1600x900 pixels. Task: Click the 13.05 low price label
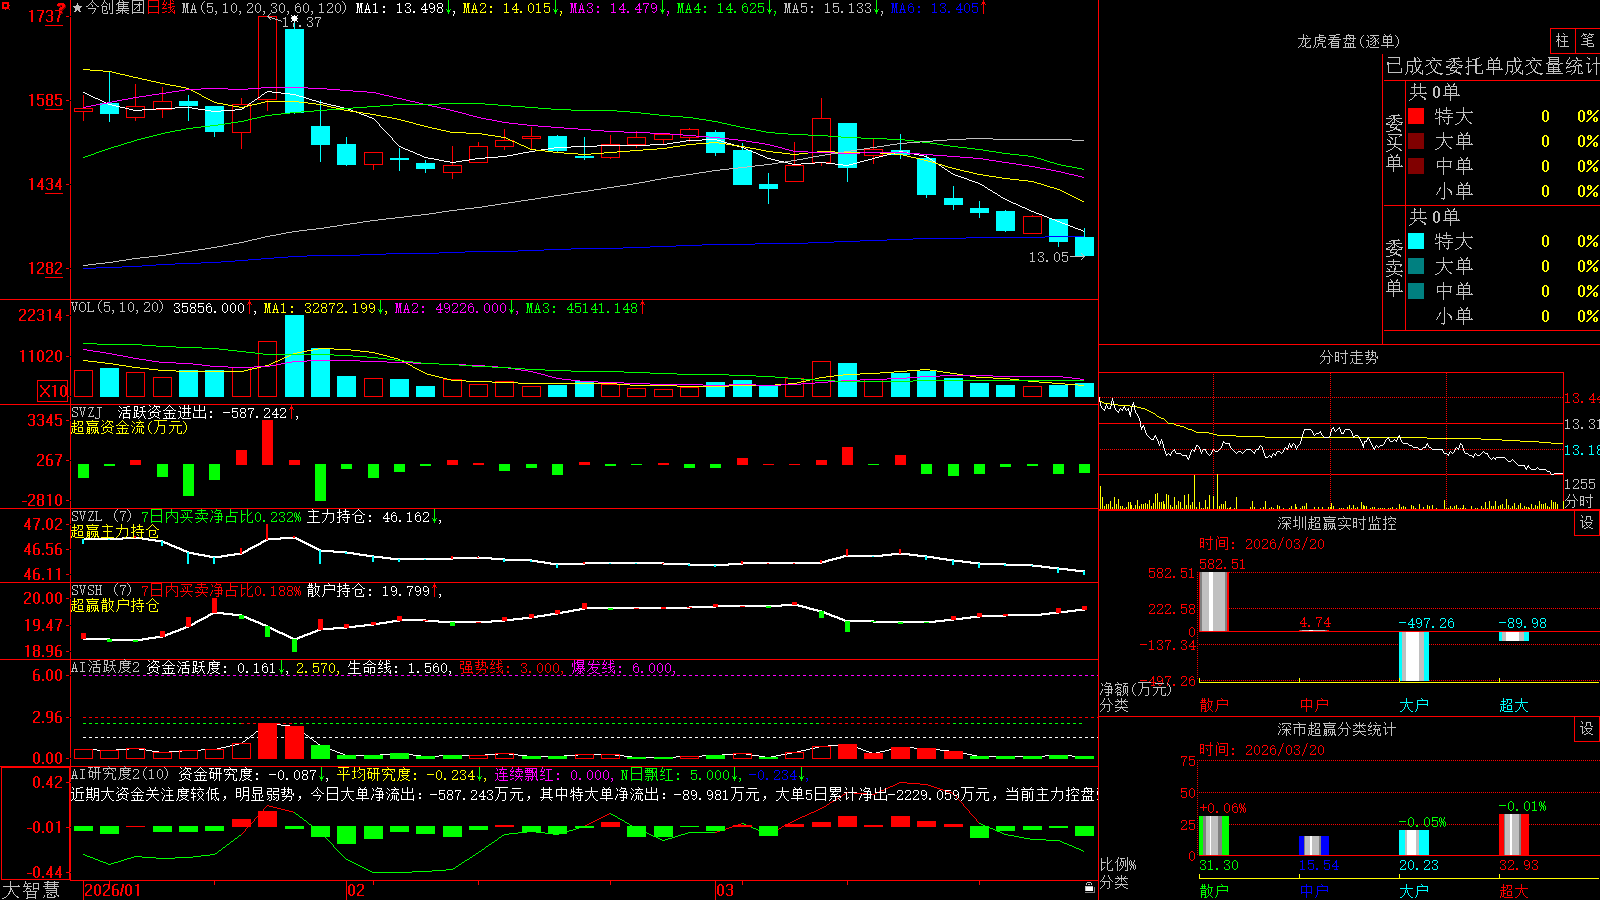(x=1049, y=257)
